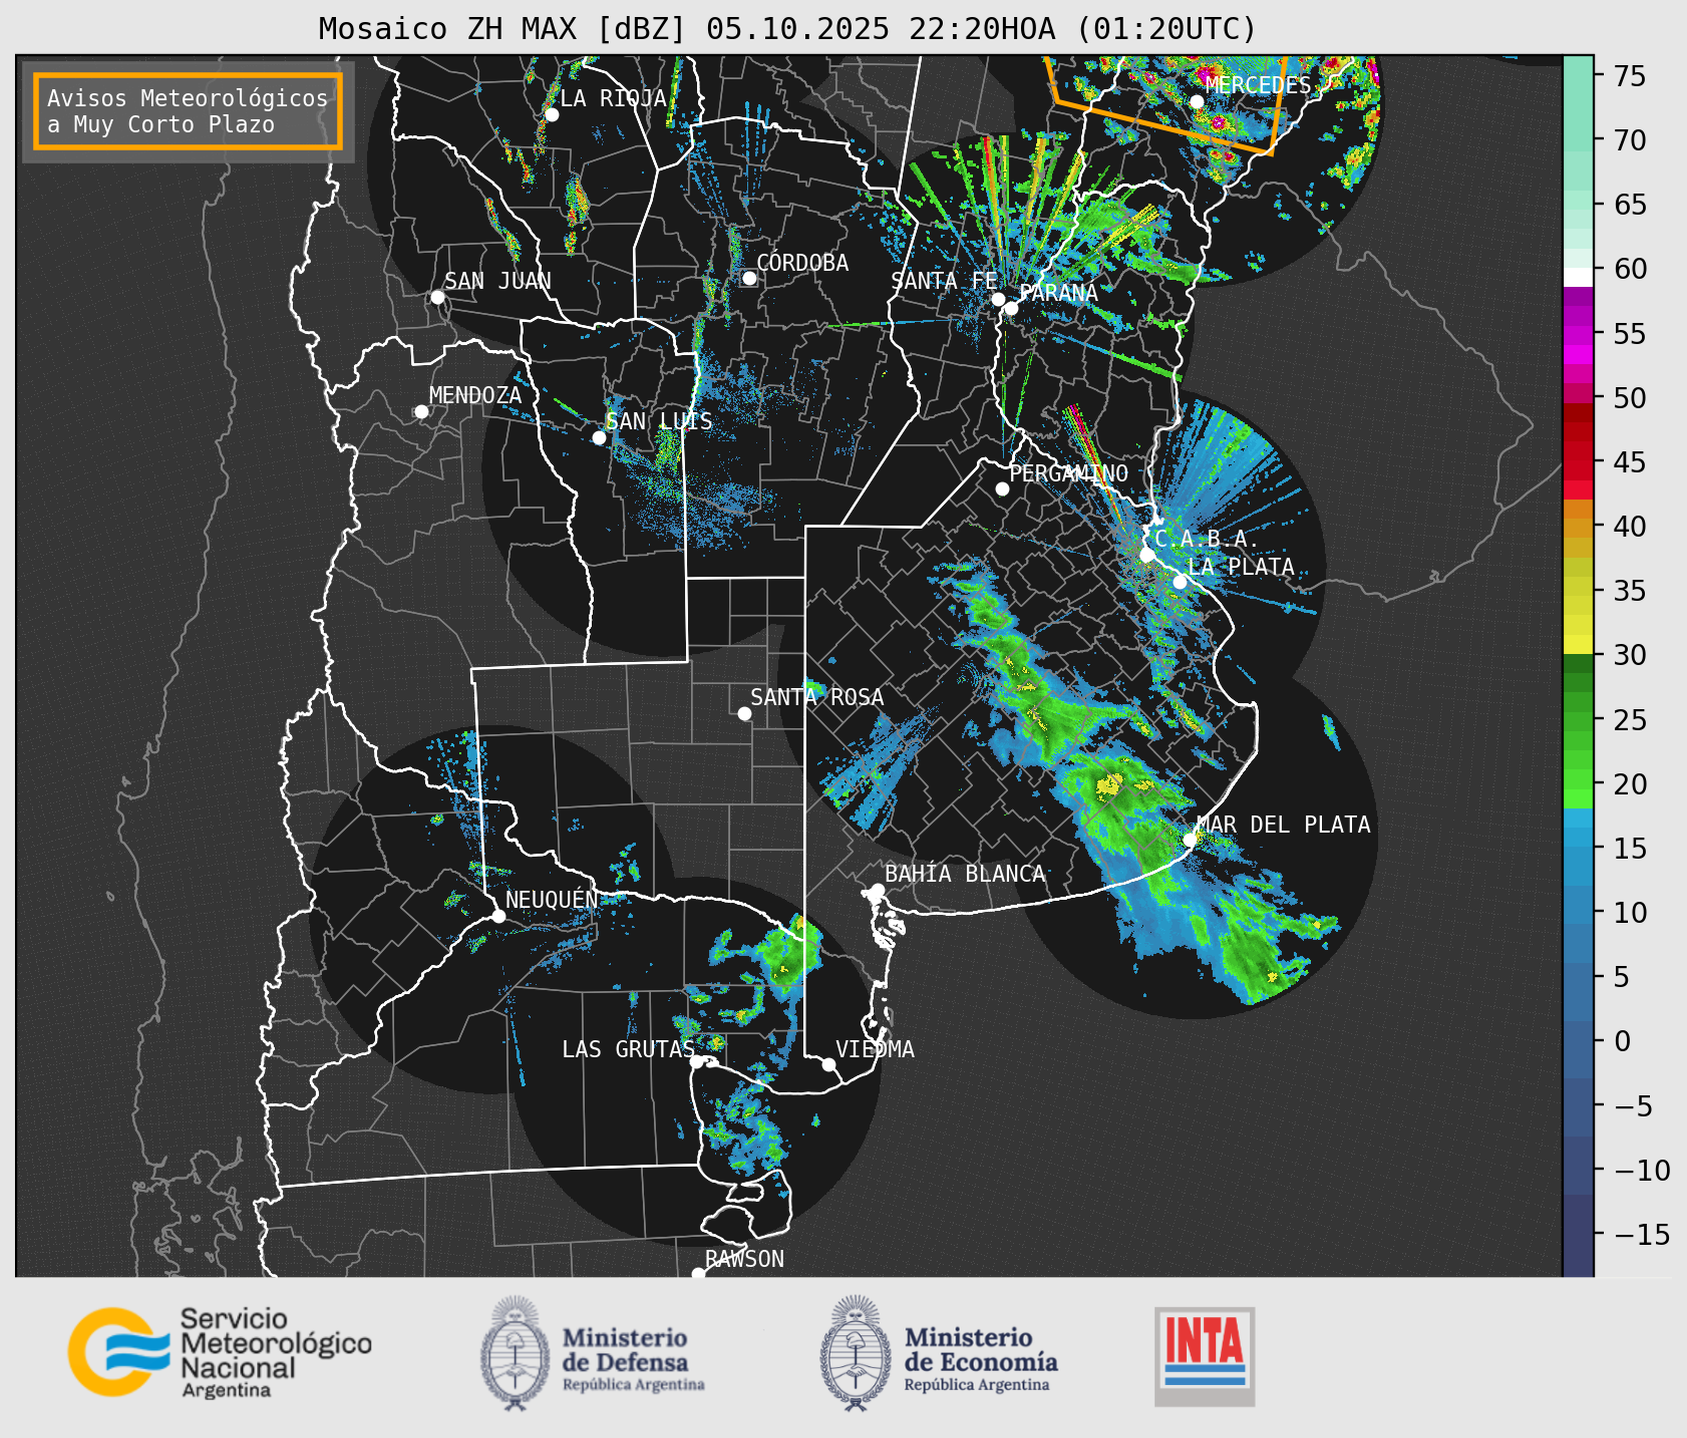Click the Ministerio de Defensa emblem
1687x1438 pixels.
point(515,1353)
